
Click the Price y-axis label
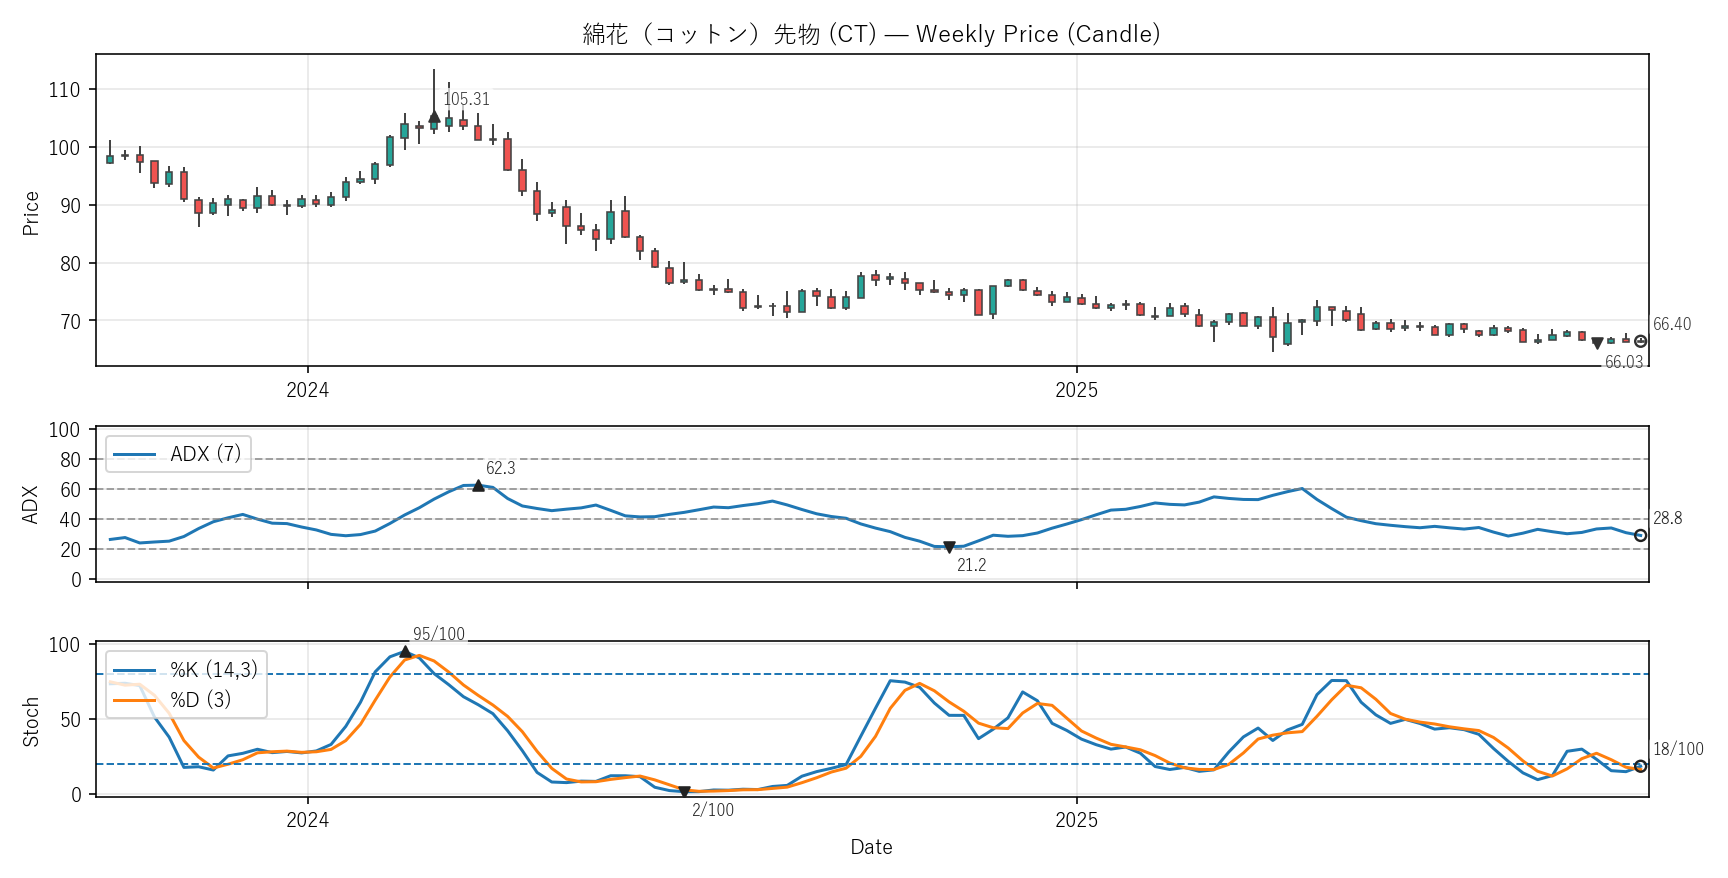tap(31, 213)
